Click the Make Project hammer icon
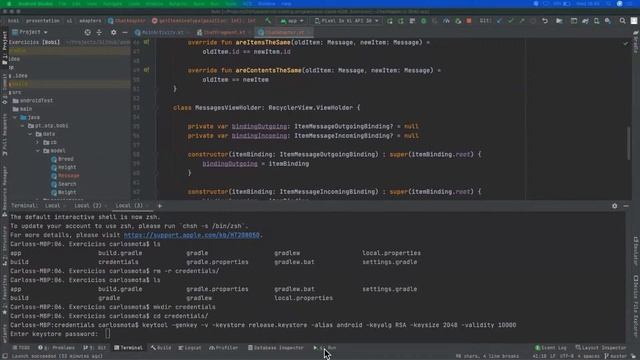640x360 pixels. [268, 20]
